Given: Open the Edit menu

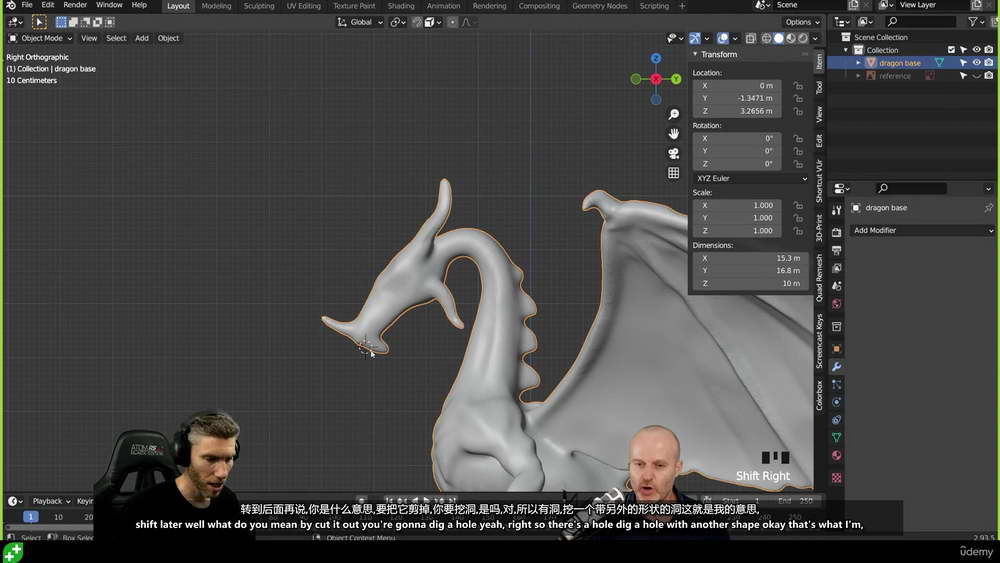Looking at the screenshot, I should point(48,5).
